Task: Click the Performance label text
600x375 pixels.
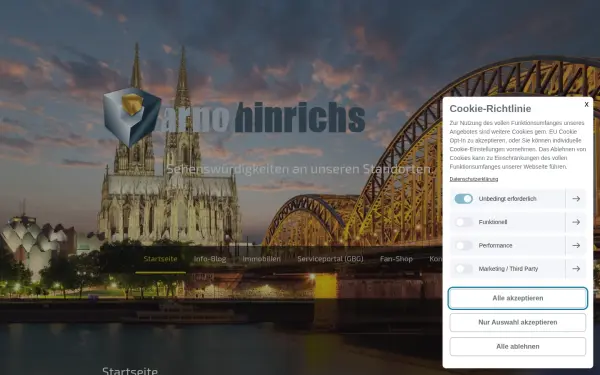Action: 495,245
